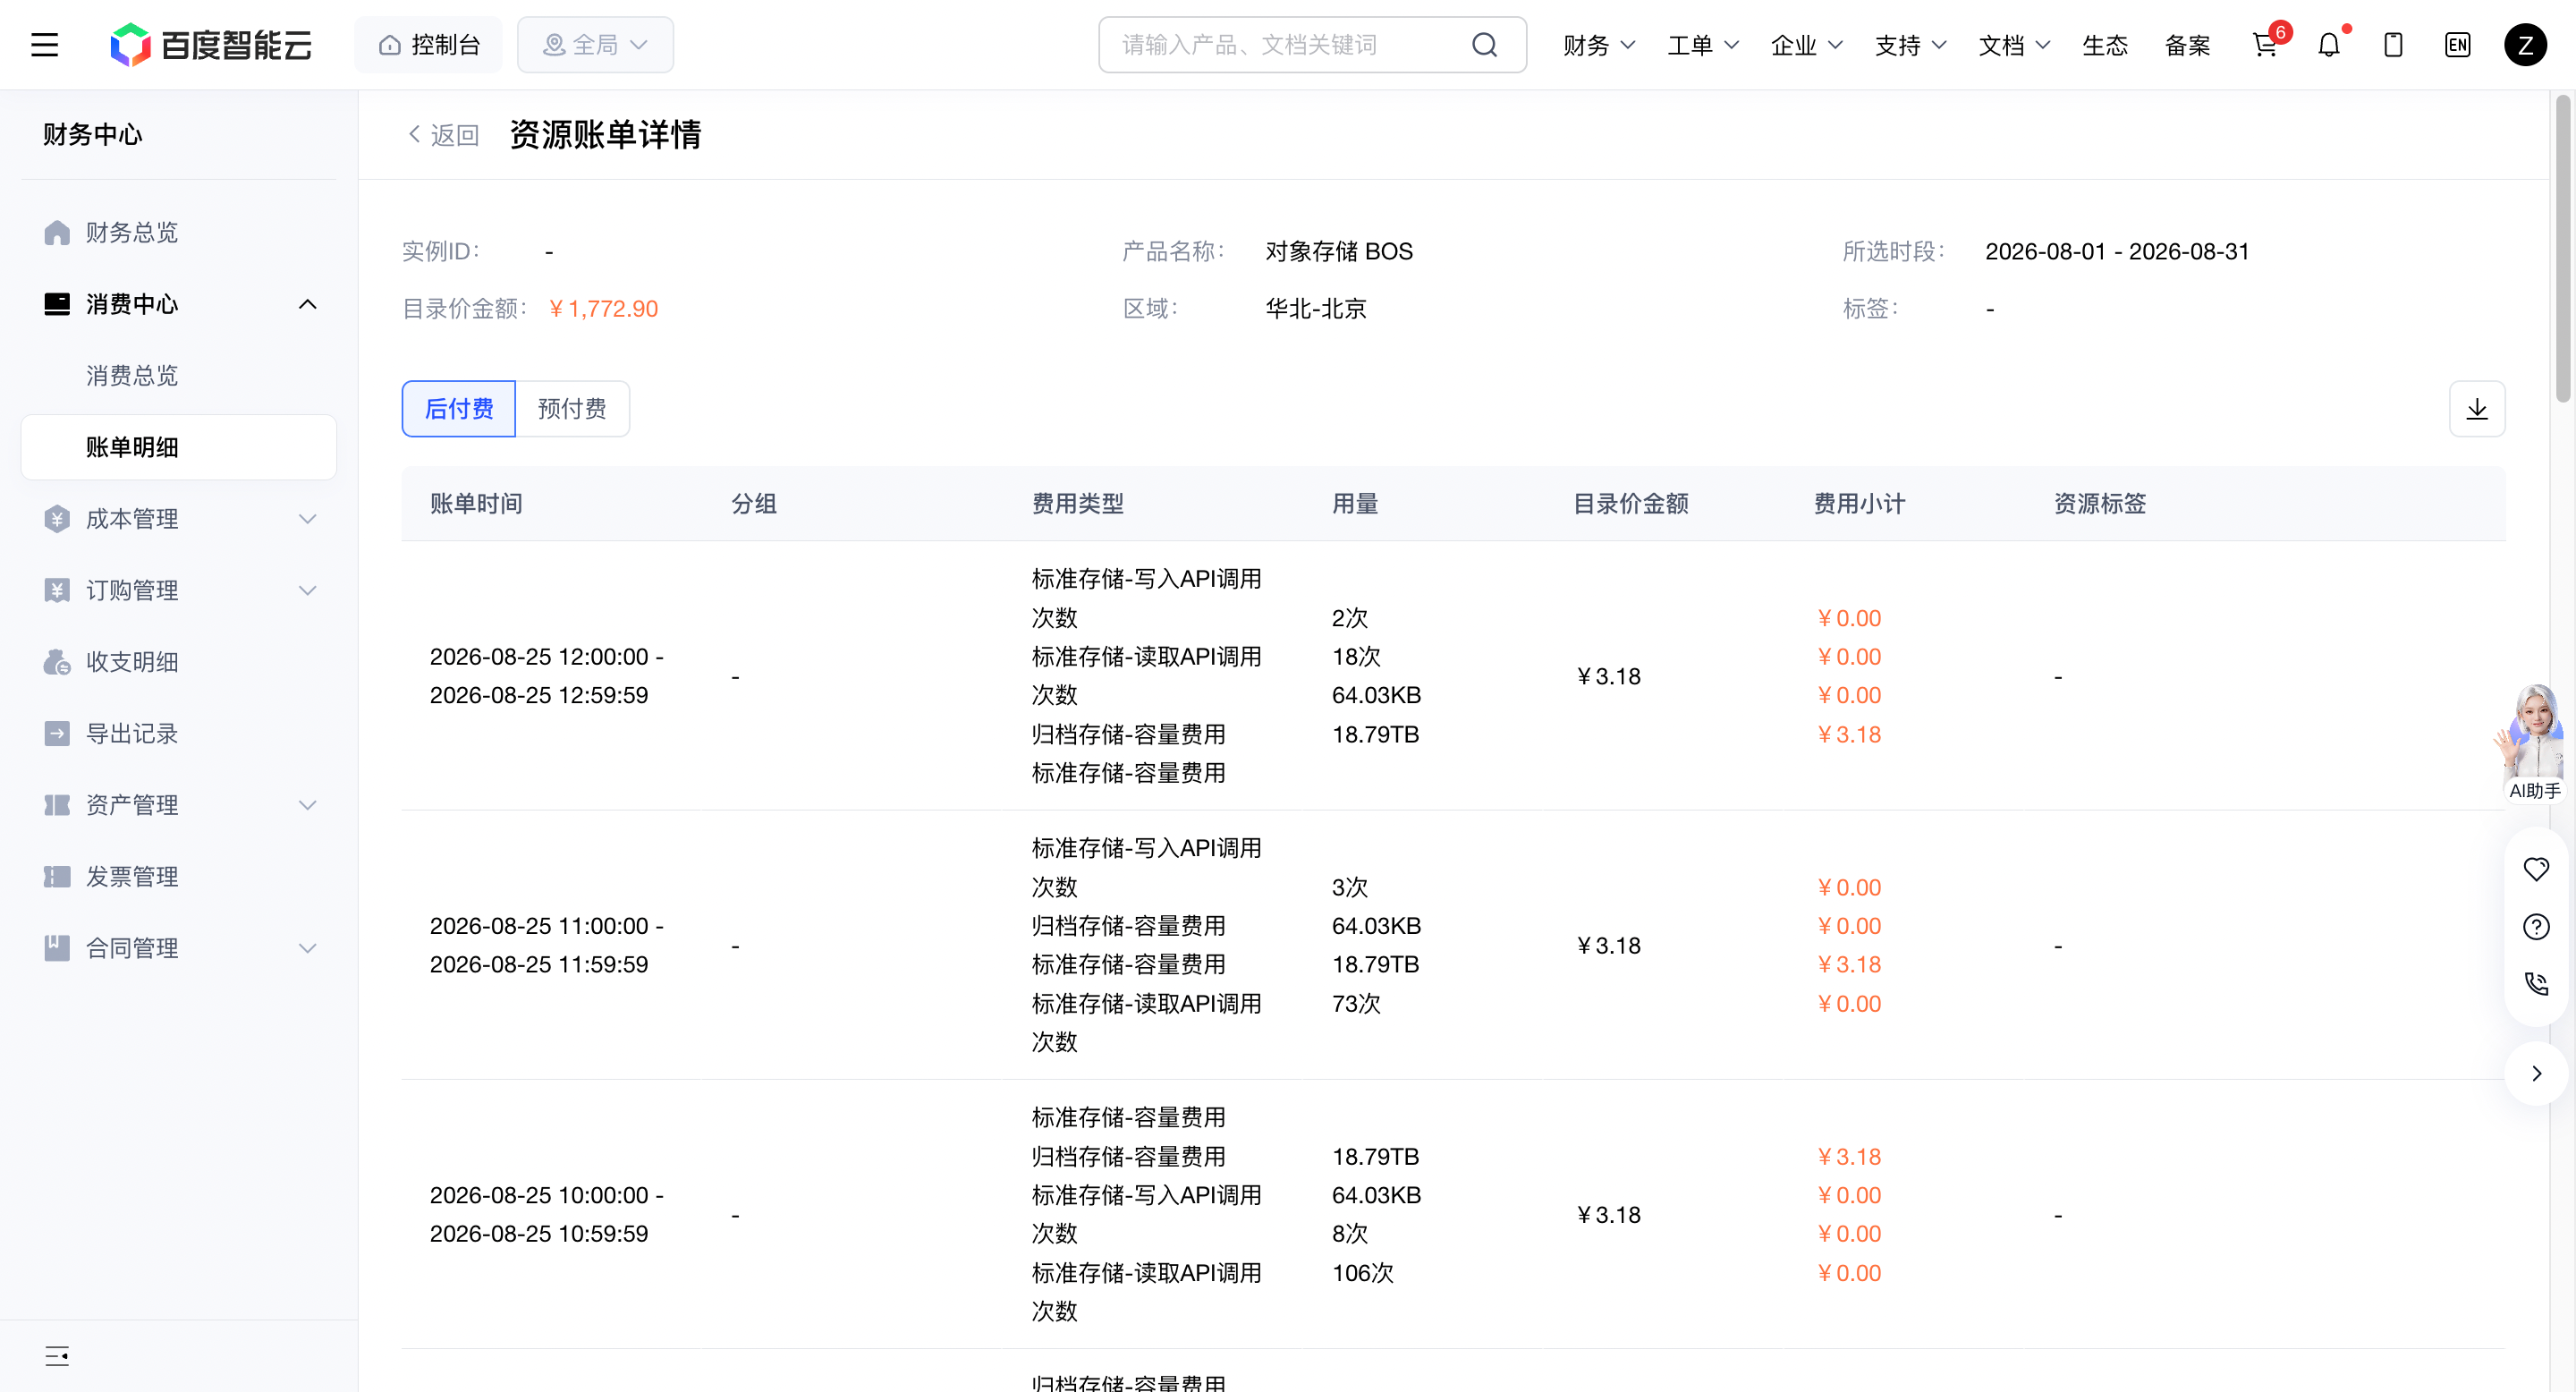Click the 2026-08-25 11:00:00 bill time cell

(547, 945)
